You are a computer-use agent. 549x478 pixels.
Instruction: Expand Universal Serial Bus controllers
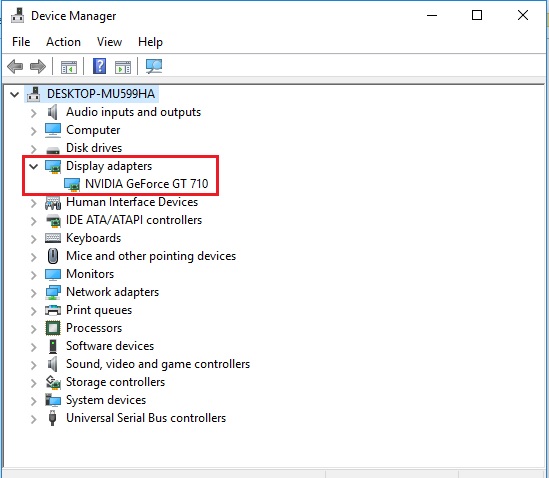[x=34, y=419]
